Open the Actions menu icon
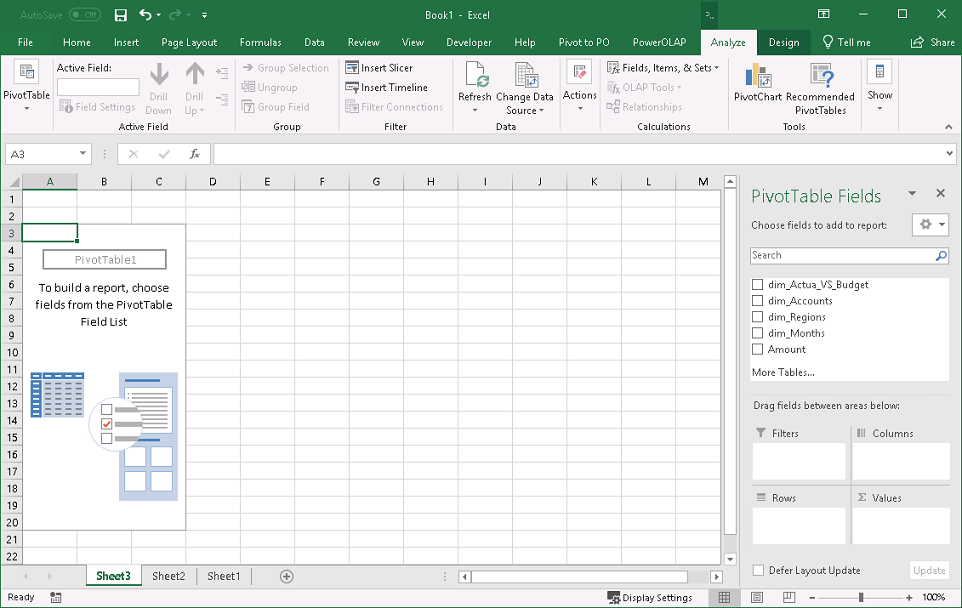The image size is (962, 608). [579, 72]
